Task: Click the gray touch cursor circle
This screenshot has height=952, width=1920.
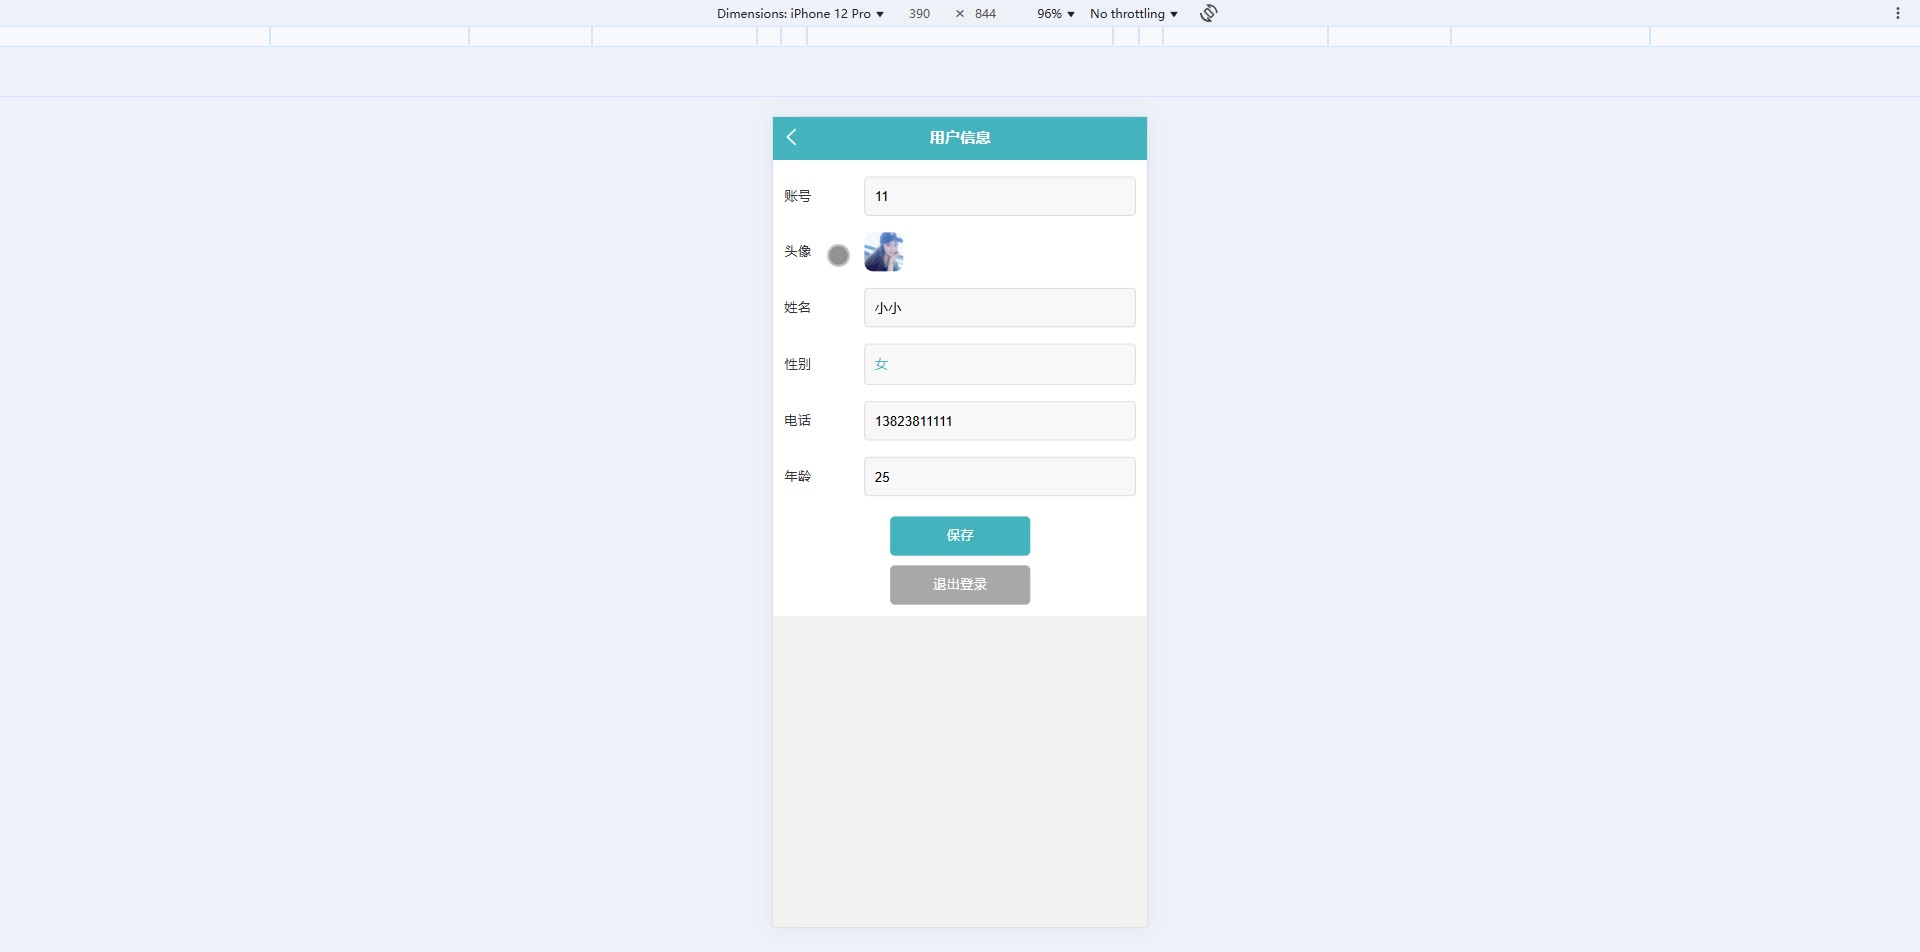Action: tap(838, 256)
